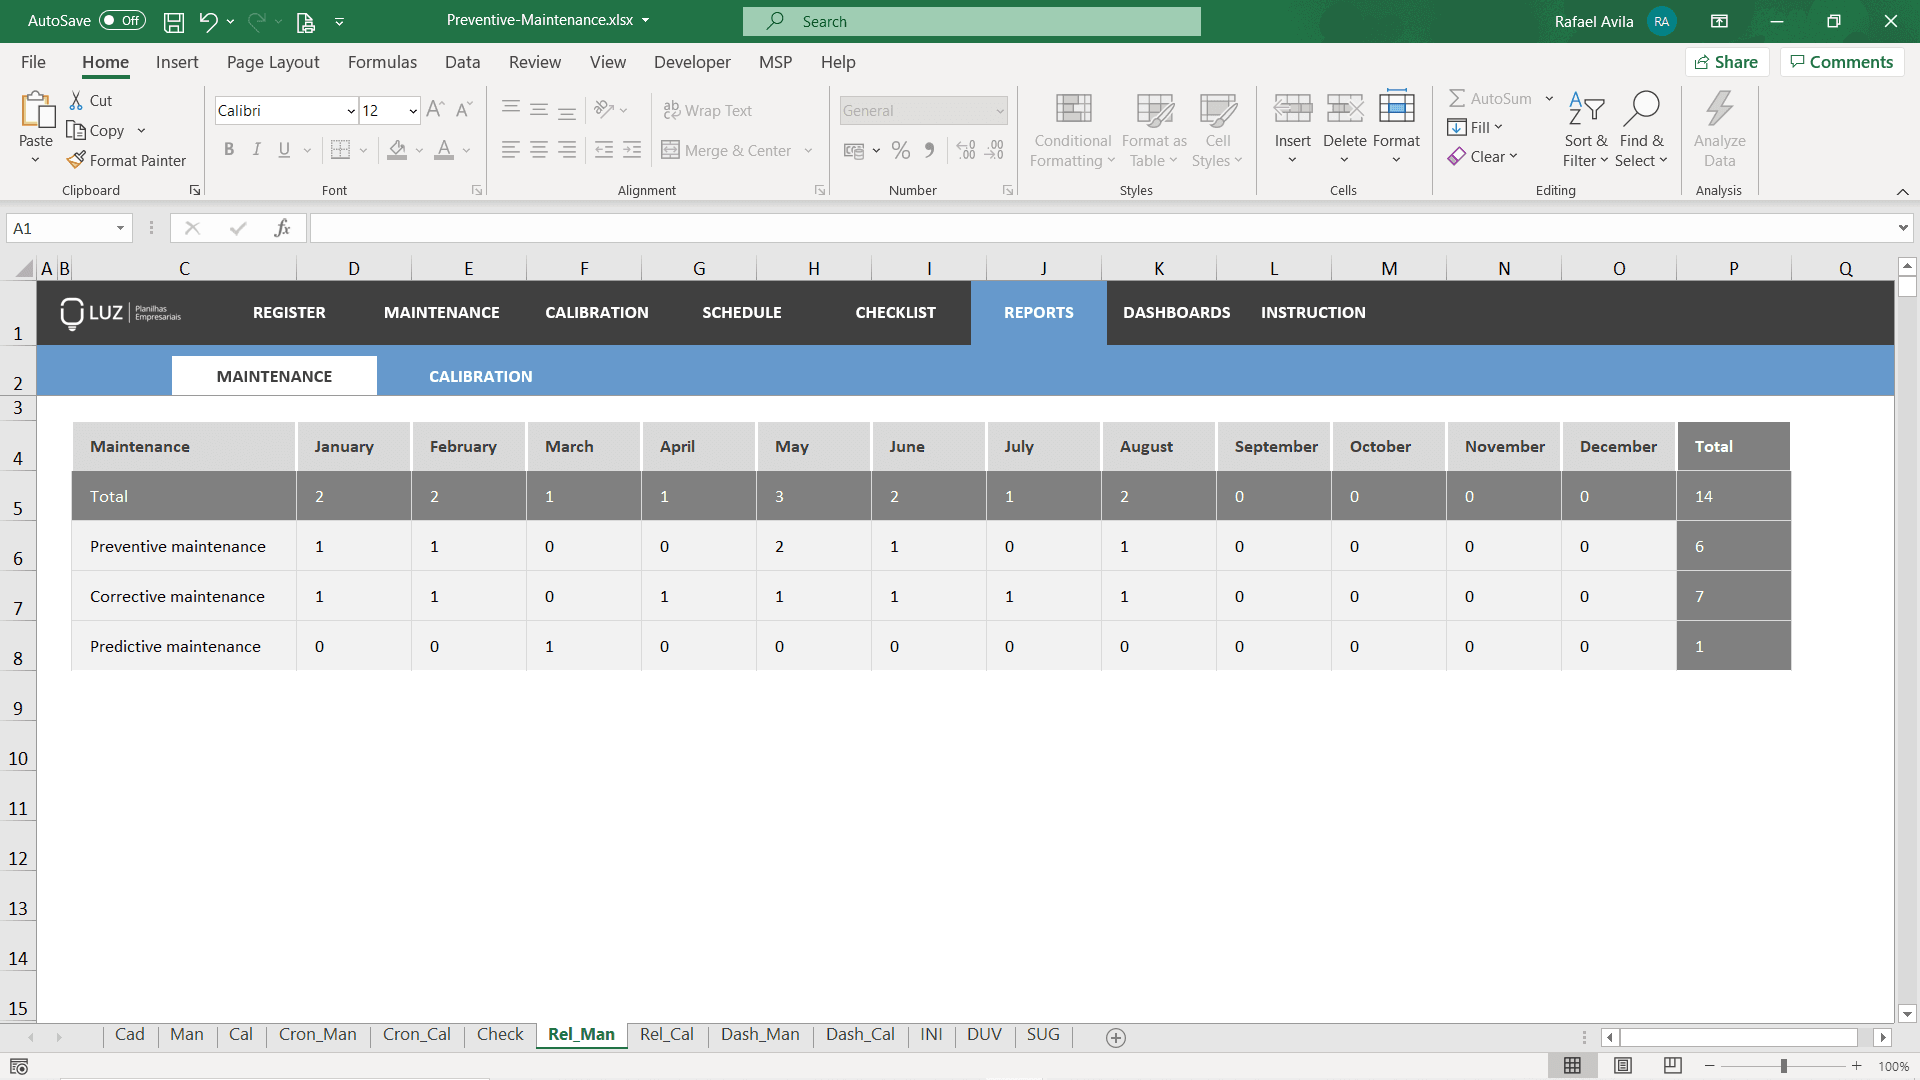Switch to the Formulas ribbon tab
The height and width of the screenshot is (1080, 1920).
pyautogui.click(x=382, y=62)
